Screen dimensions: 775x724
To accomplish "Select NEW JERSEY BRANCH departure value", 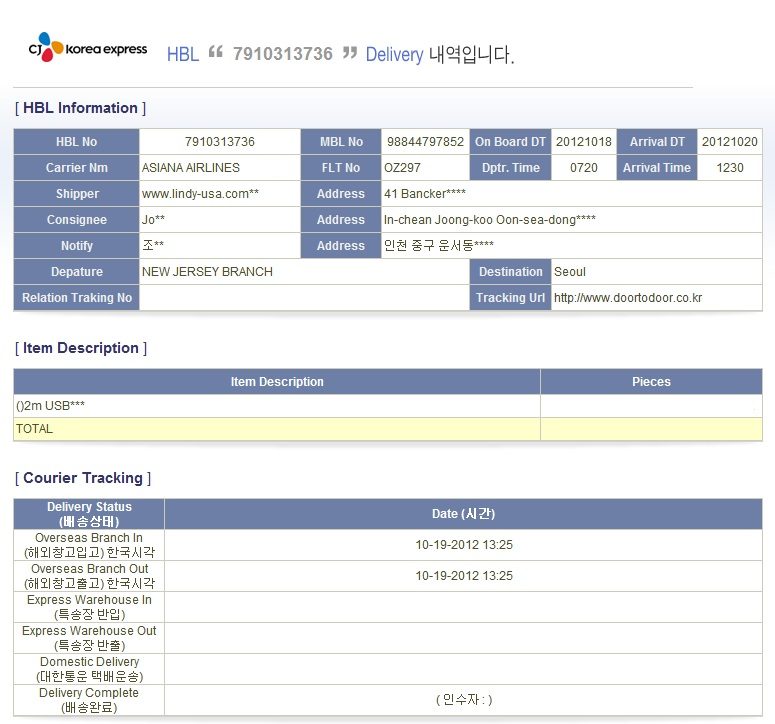I will pos(207,271).
